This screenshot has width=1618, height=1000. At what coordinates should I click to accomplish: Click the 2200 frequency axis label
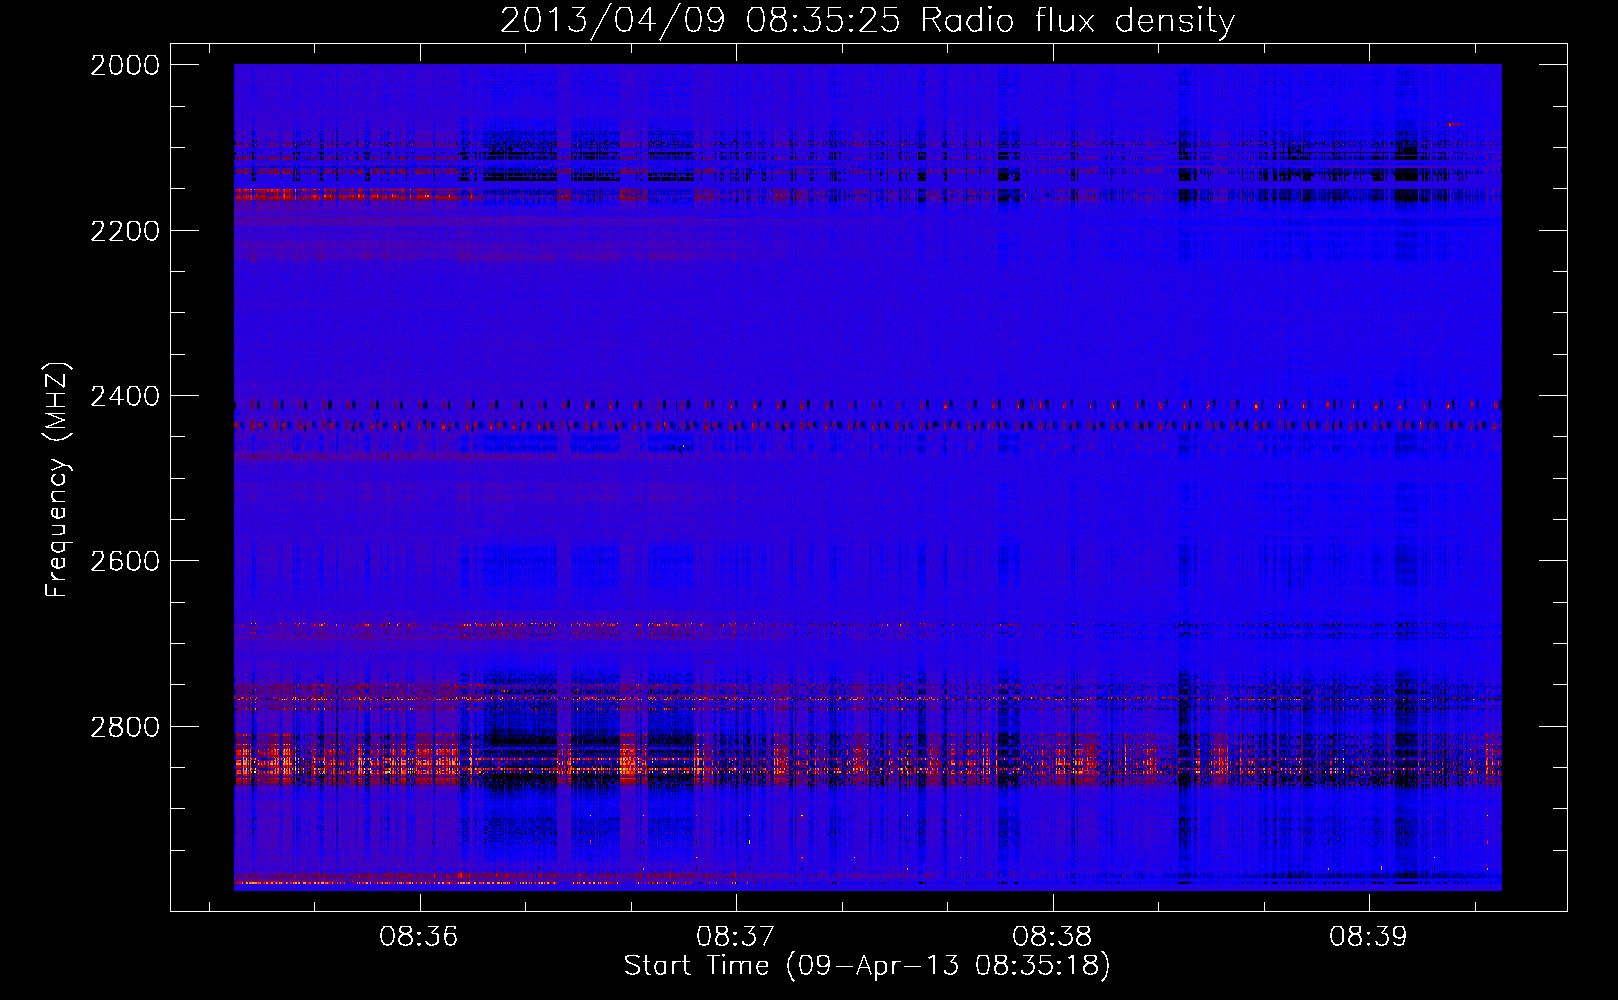pyautogui.click(x=125, y=231)
